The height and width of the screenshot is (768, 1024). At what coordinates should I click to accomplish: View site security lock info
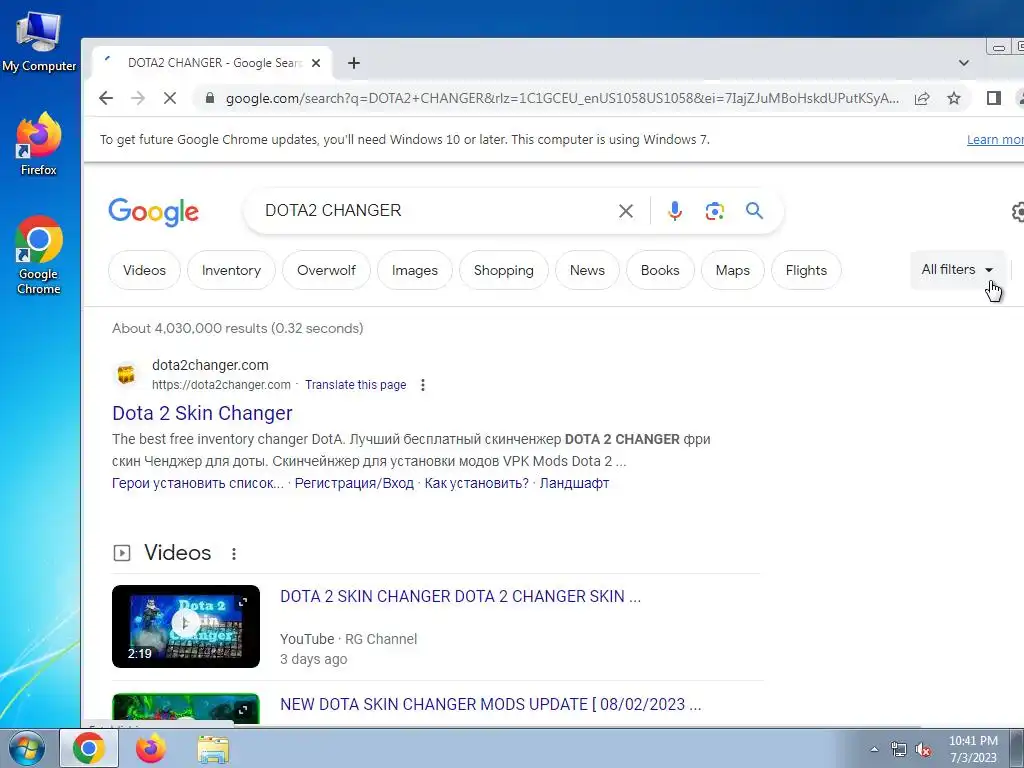click(210, 98)
